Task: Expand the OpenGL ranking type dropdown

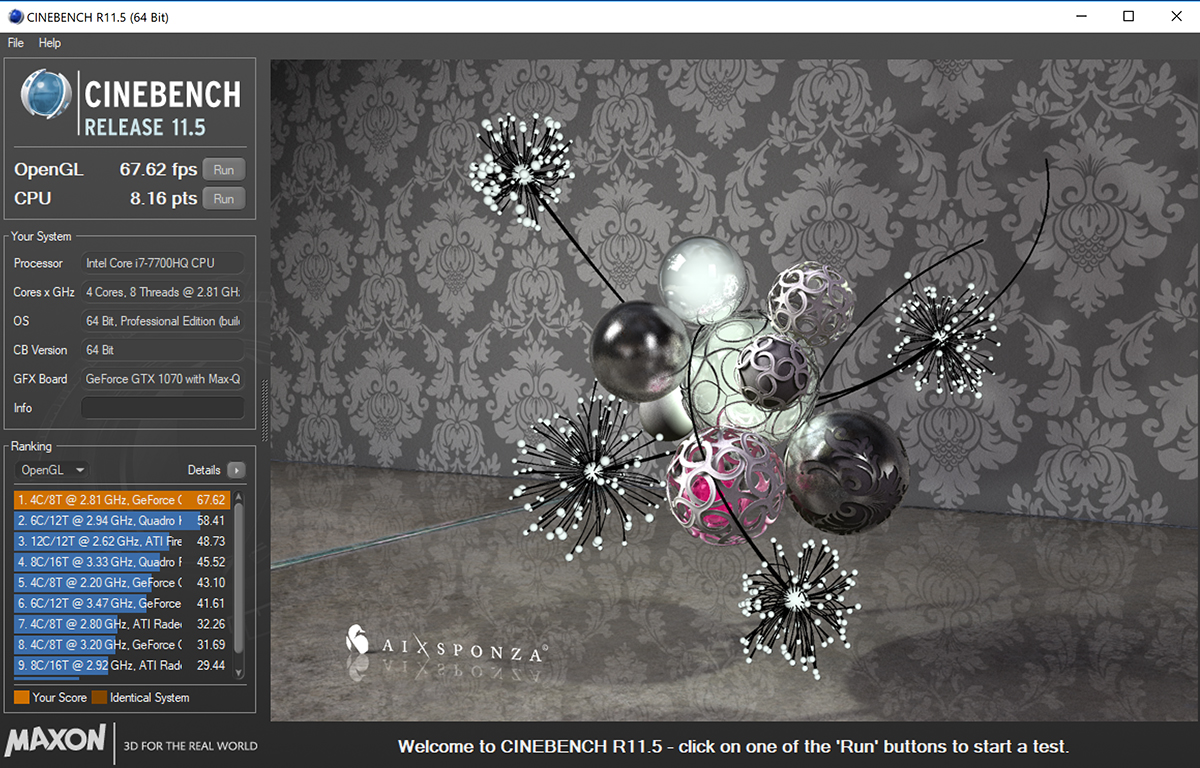Action: (x=52, y=470)
